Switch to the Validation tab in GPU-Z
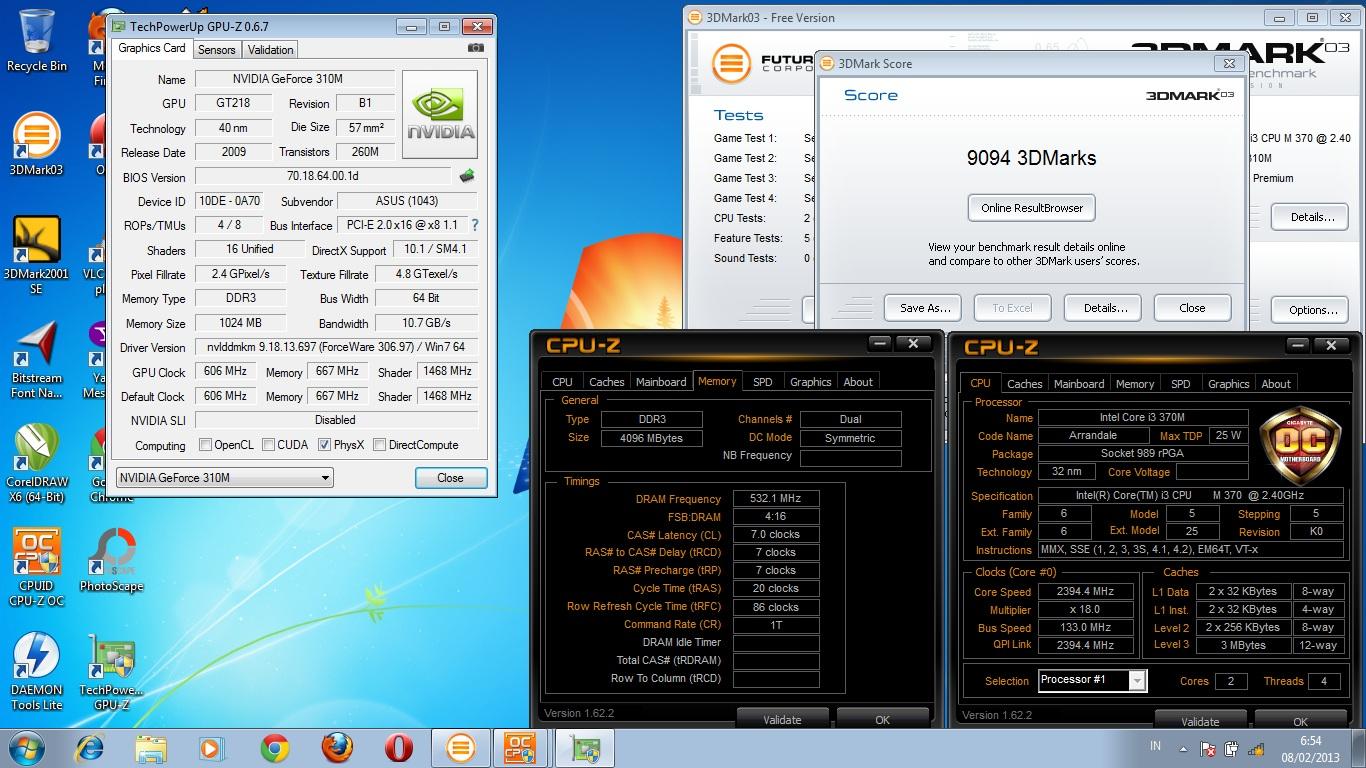 pyautogui.click(x=270, y=49)
